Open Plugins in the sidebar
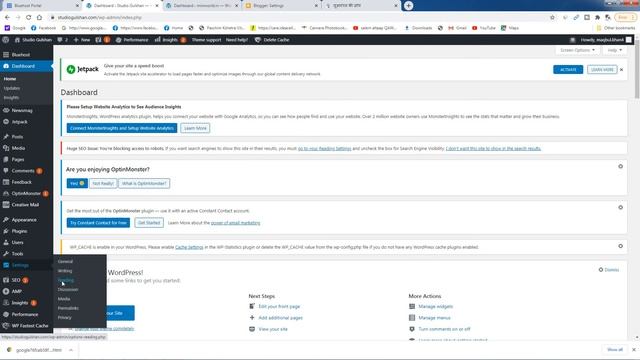This screenshot has width=640, height=360. click(x=27, y=231)
